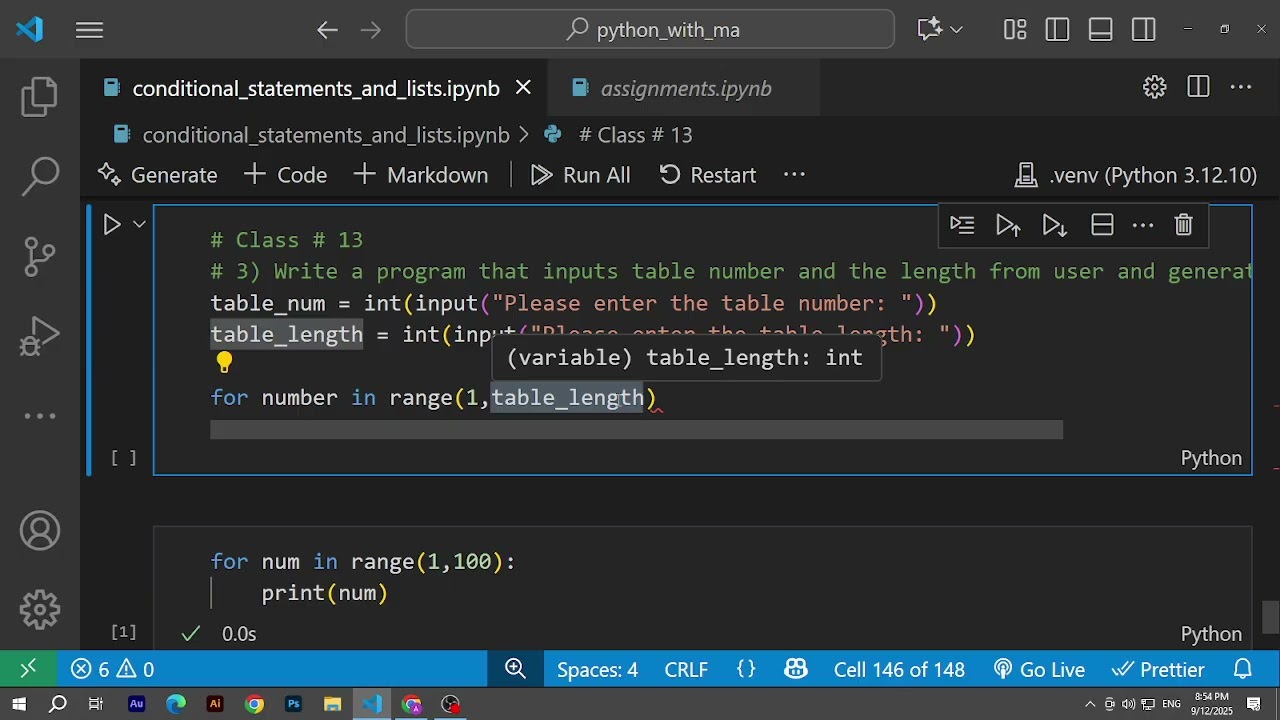Open notebook settings gear icon
This screenshot has width=1280, height=720.
[x=1155, y=87]
